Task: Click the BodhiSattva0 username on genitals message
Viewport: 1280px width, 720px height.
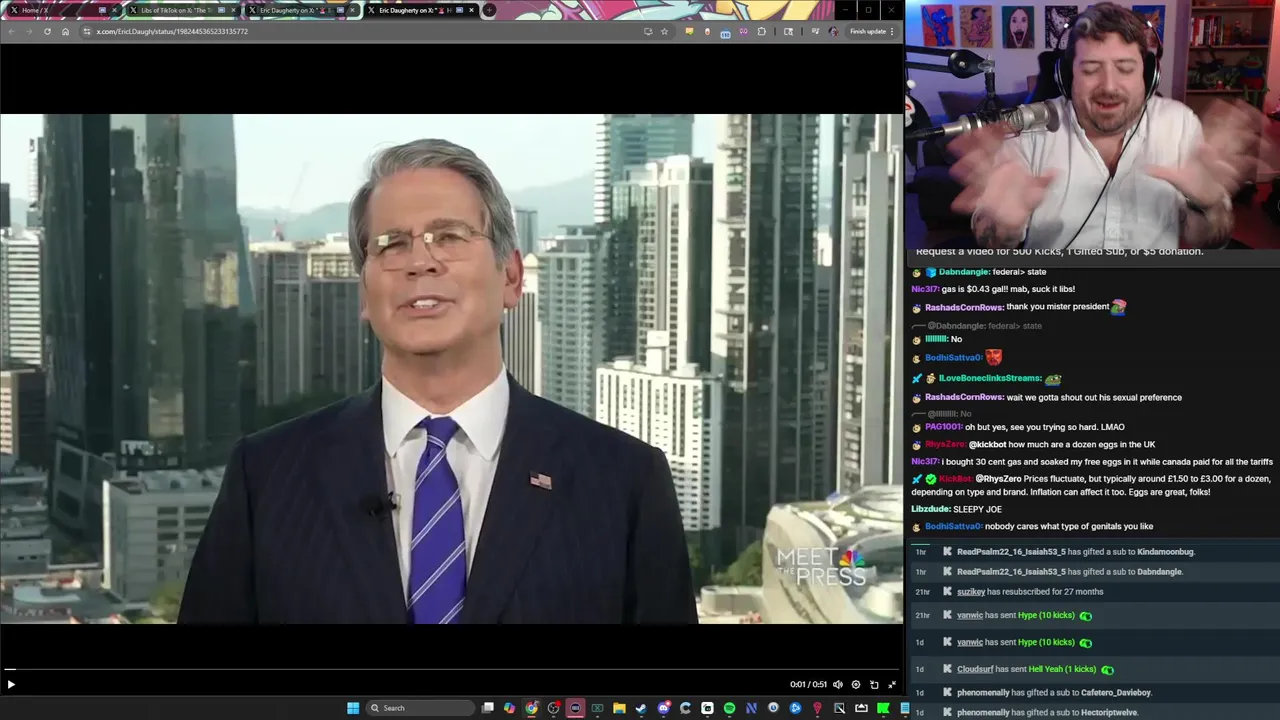Action: 953,527
